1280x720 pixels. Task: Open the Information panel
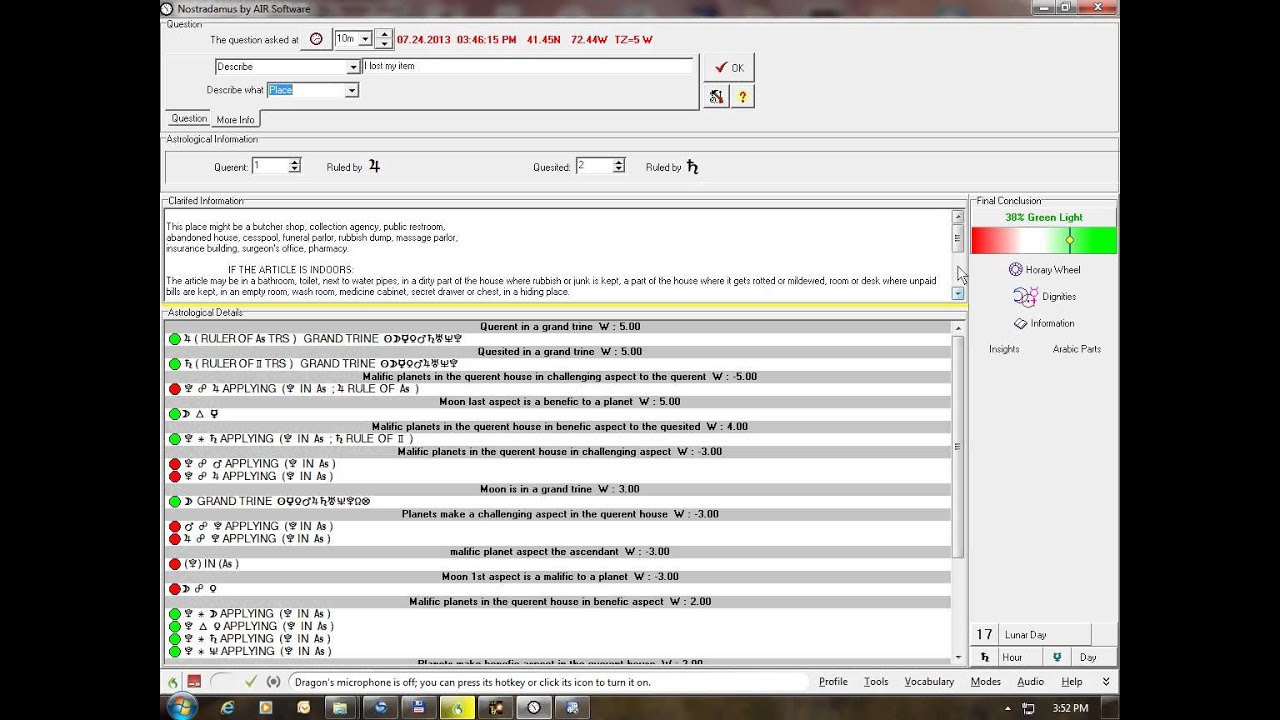[1044, 323]
